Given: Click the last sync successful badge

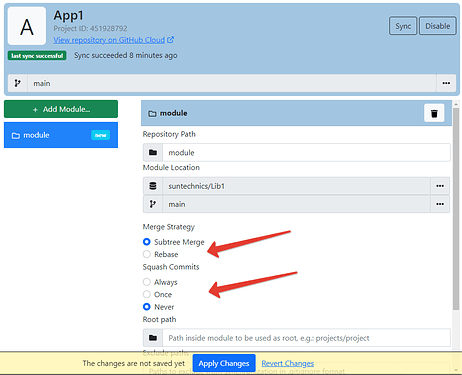Looking at the screenshot, I should tap(37, 56).
